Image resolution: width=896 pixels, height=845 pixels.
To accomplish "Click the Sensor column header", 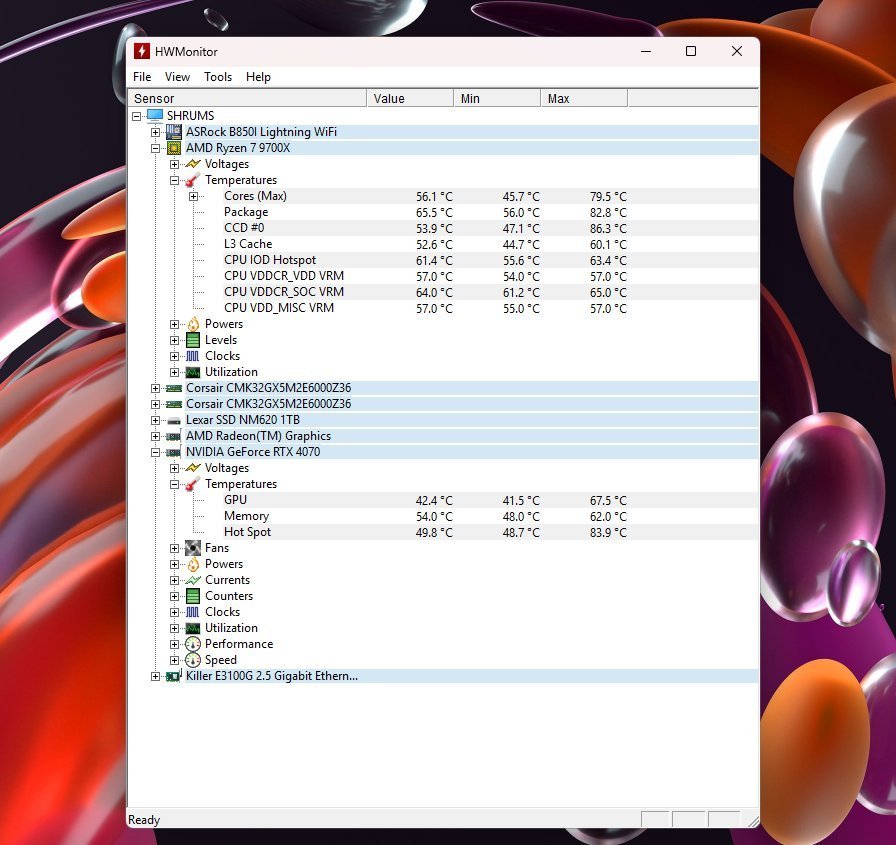I will 248,98.
